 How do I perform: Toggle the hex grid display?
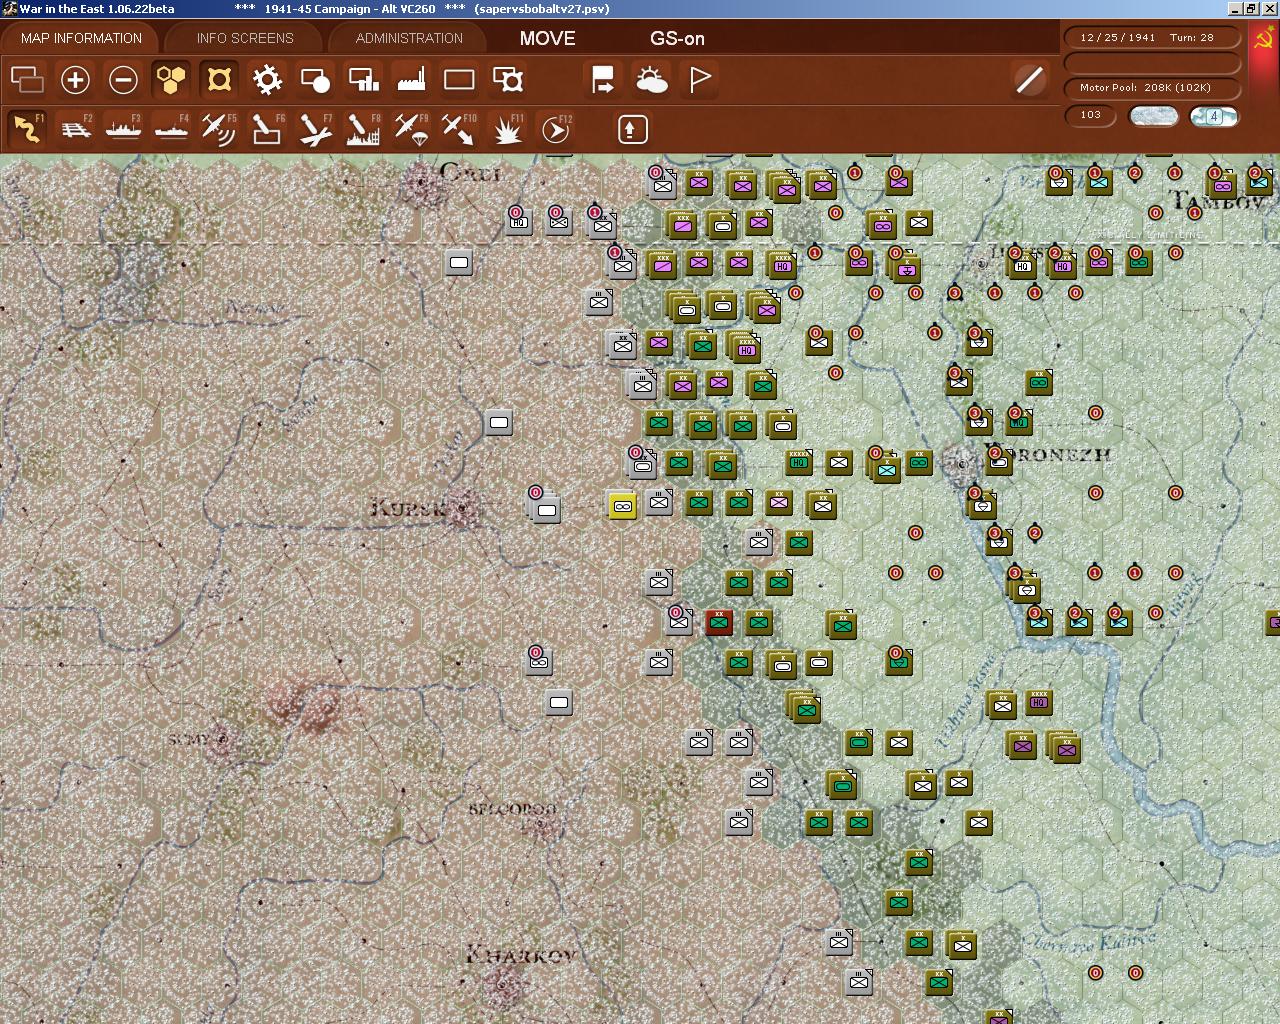coord(171,79)
